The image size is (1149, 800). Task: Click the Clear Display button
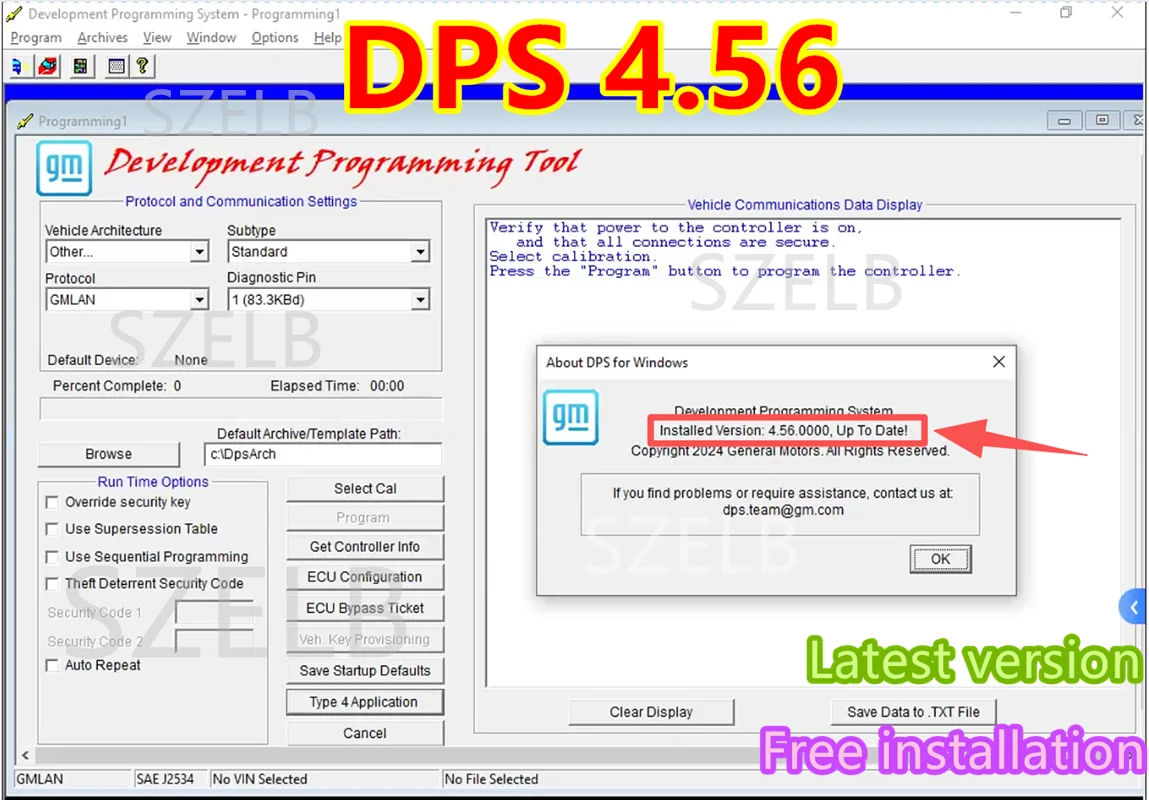[651, 712]
